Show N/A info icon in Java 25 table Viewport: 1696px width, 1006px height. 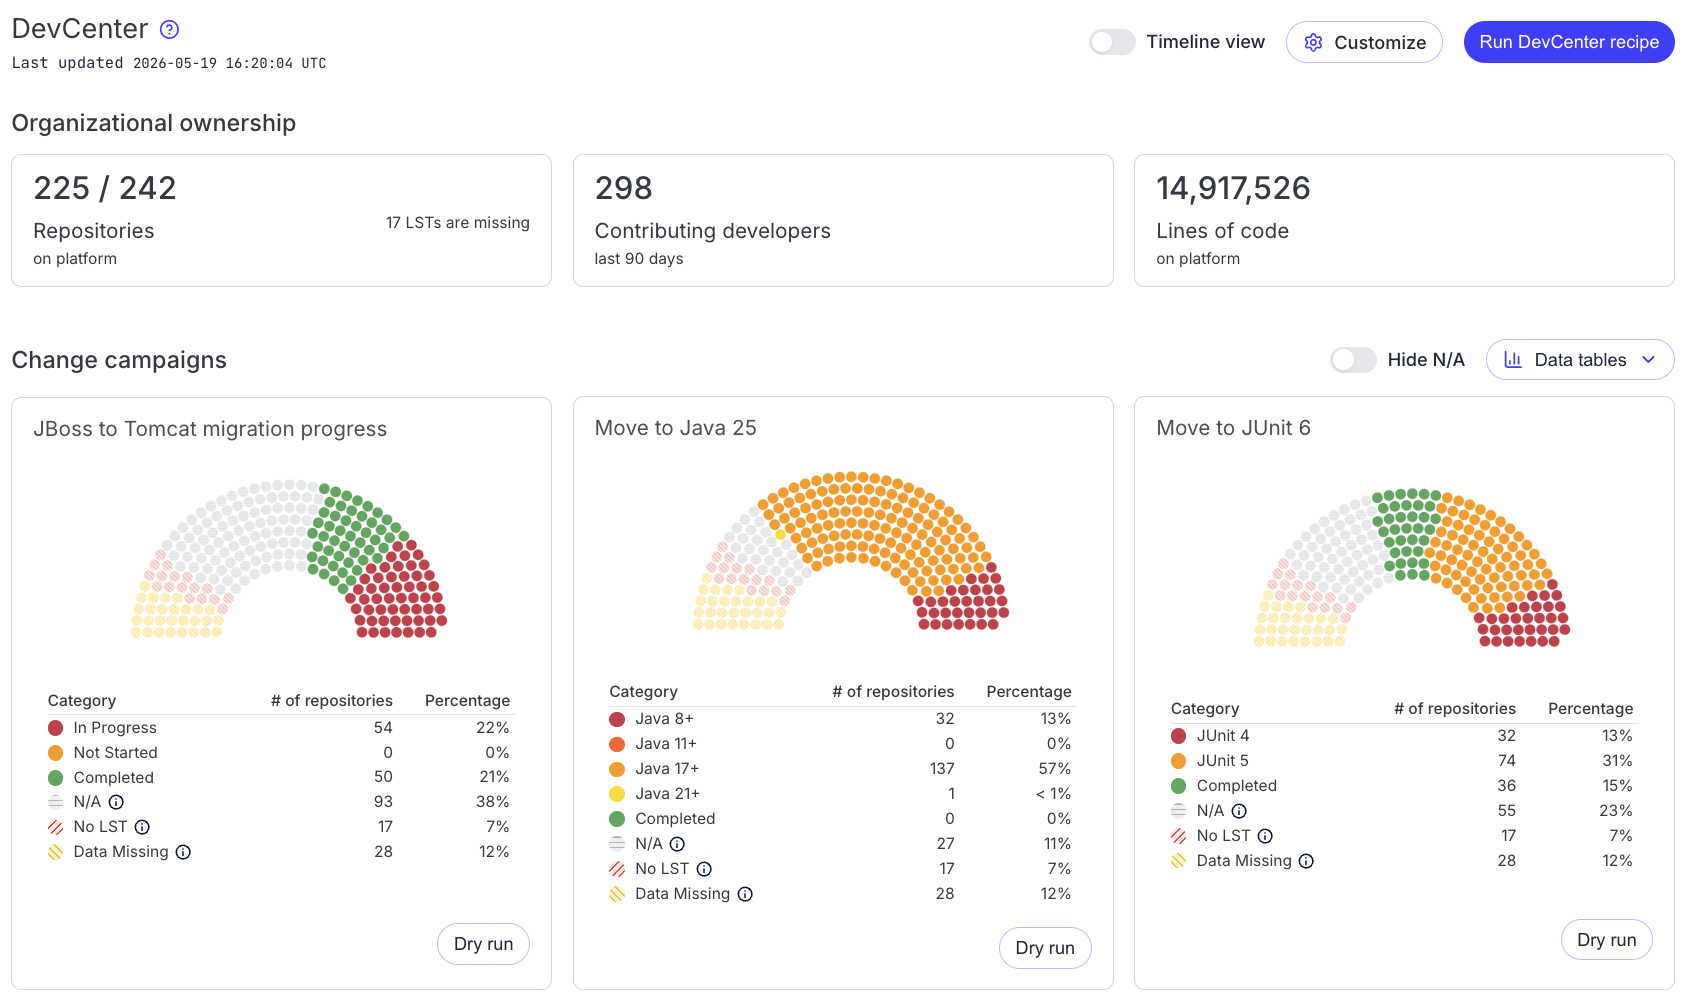[x=677, y=844]
